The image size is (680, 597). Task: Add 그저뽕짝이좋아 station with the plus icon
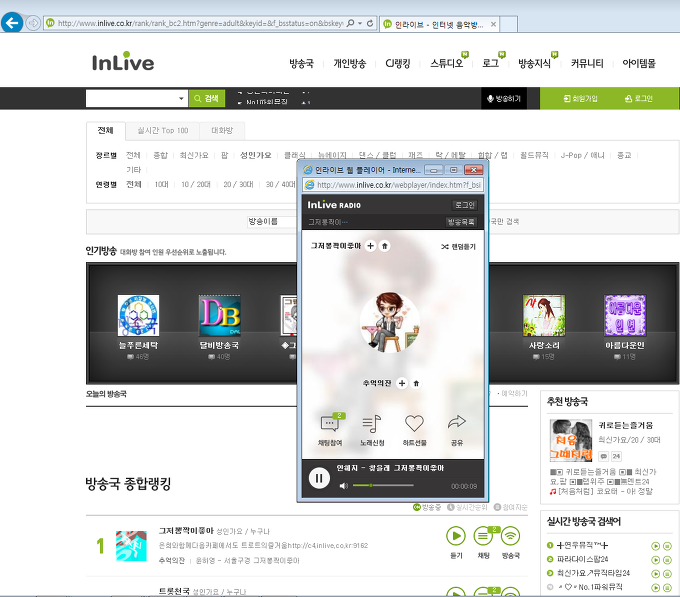click(370, 246)
